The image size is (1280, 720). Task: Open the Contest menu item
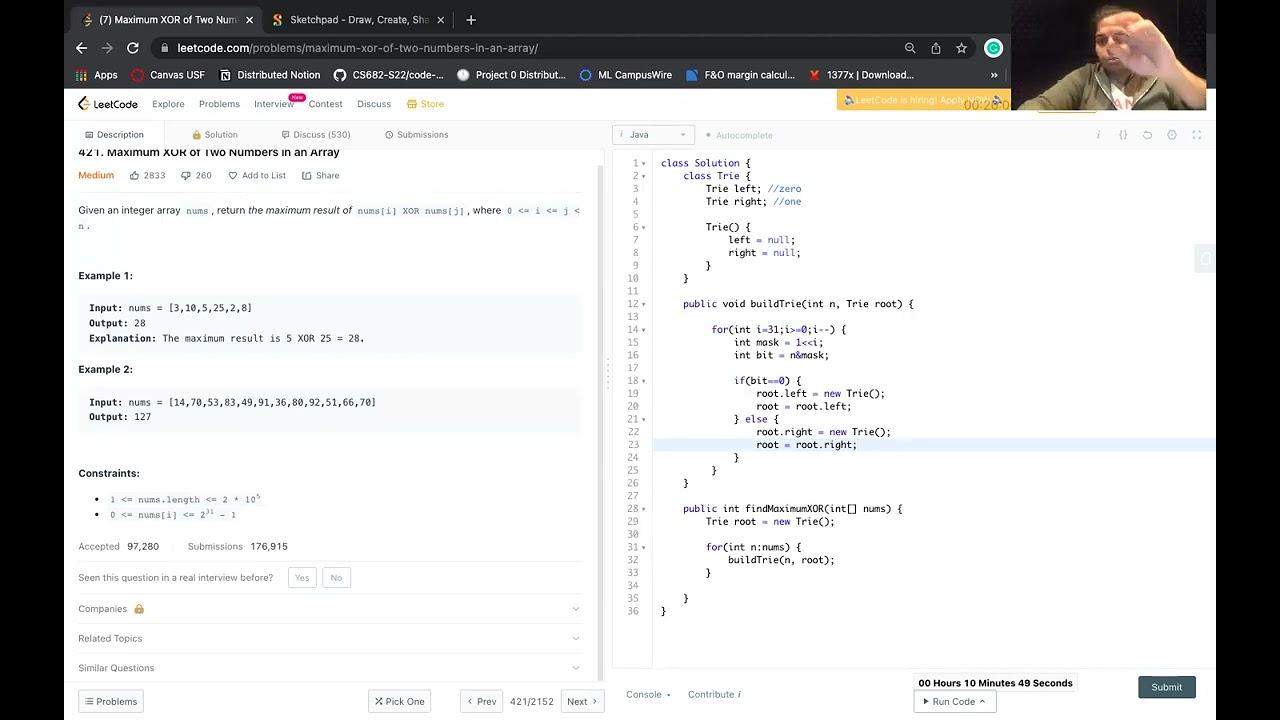325,104
